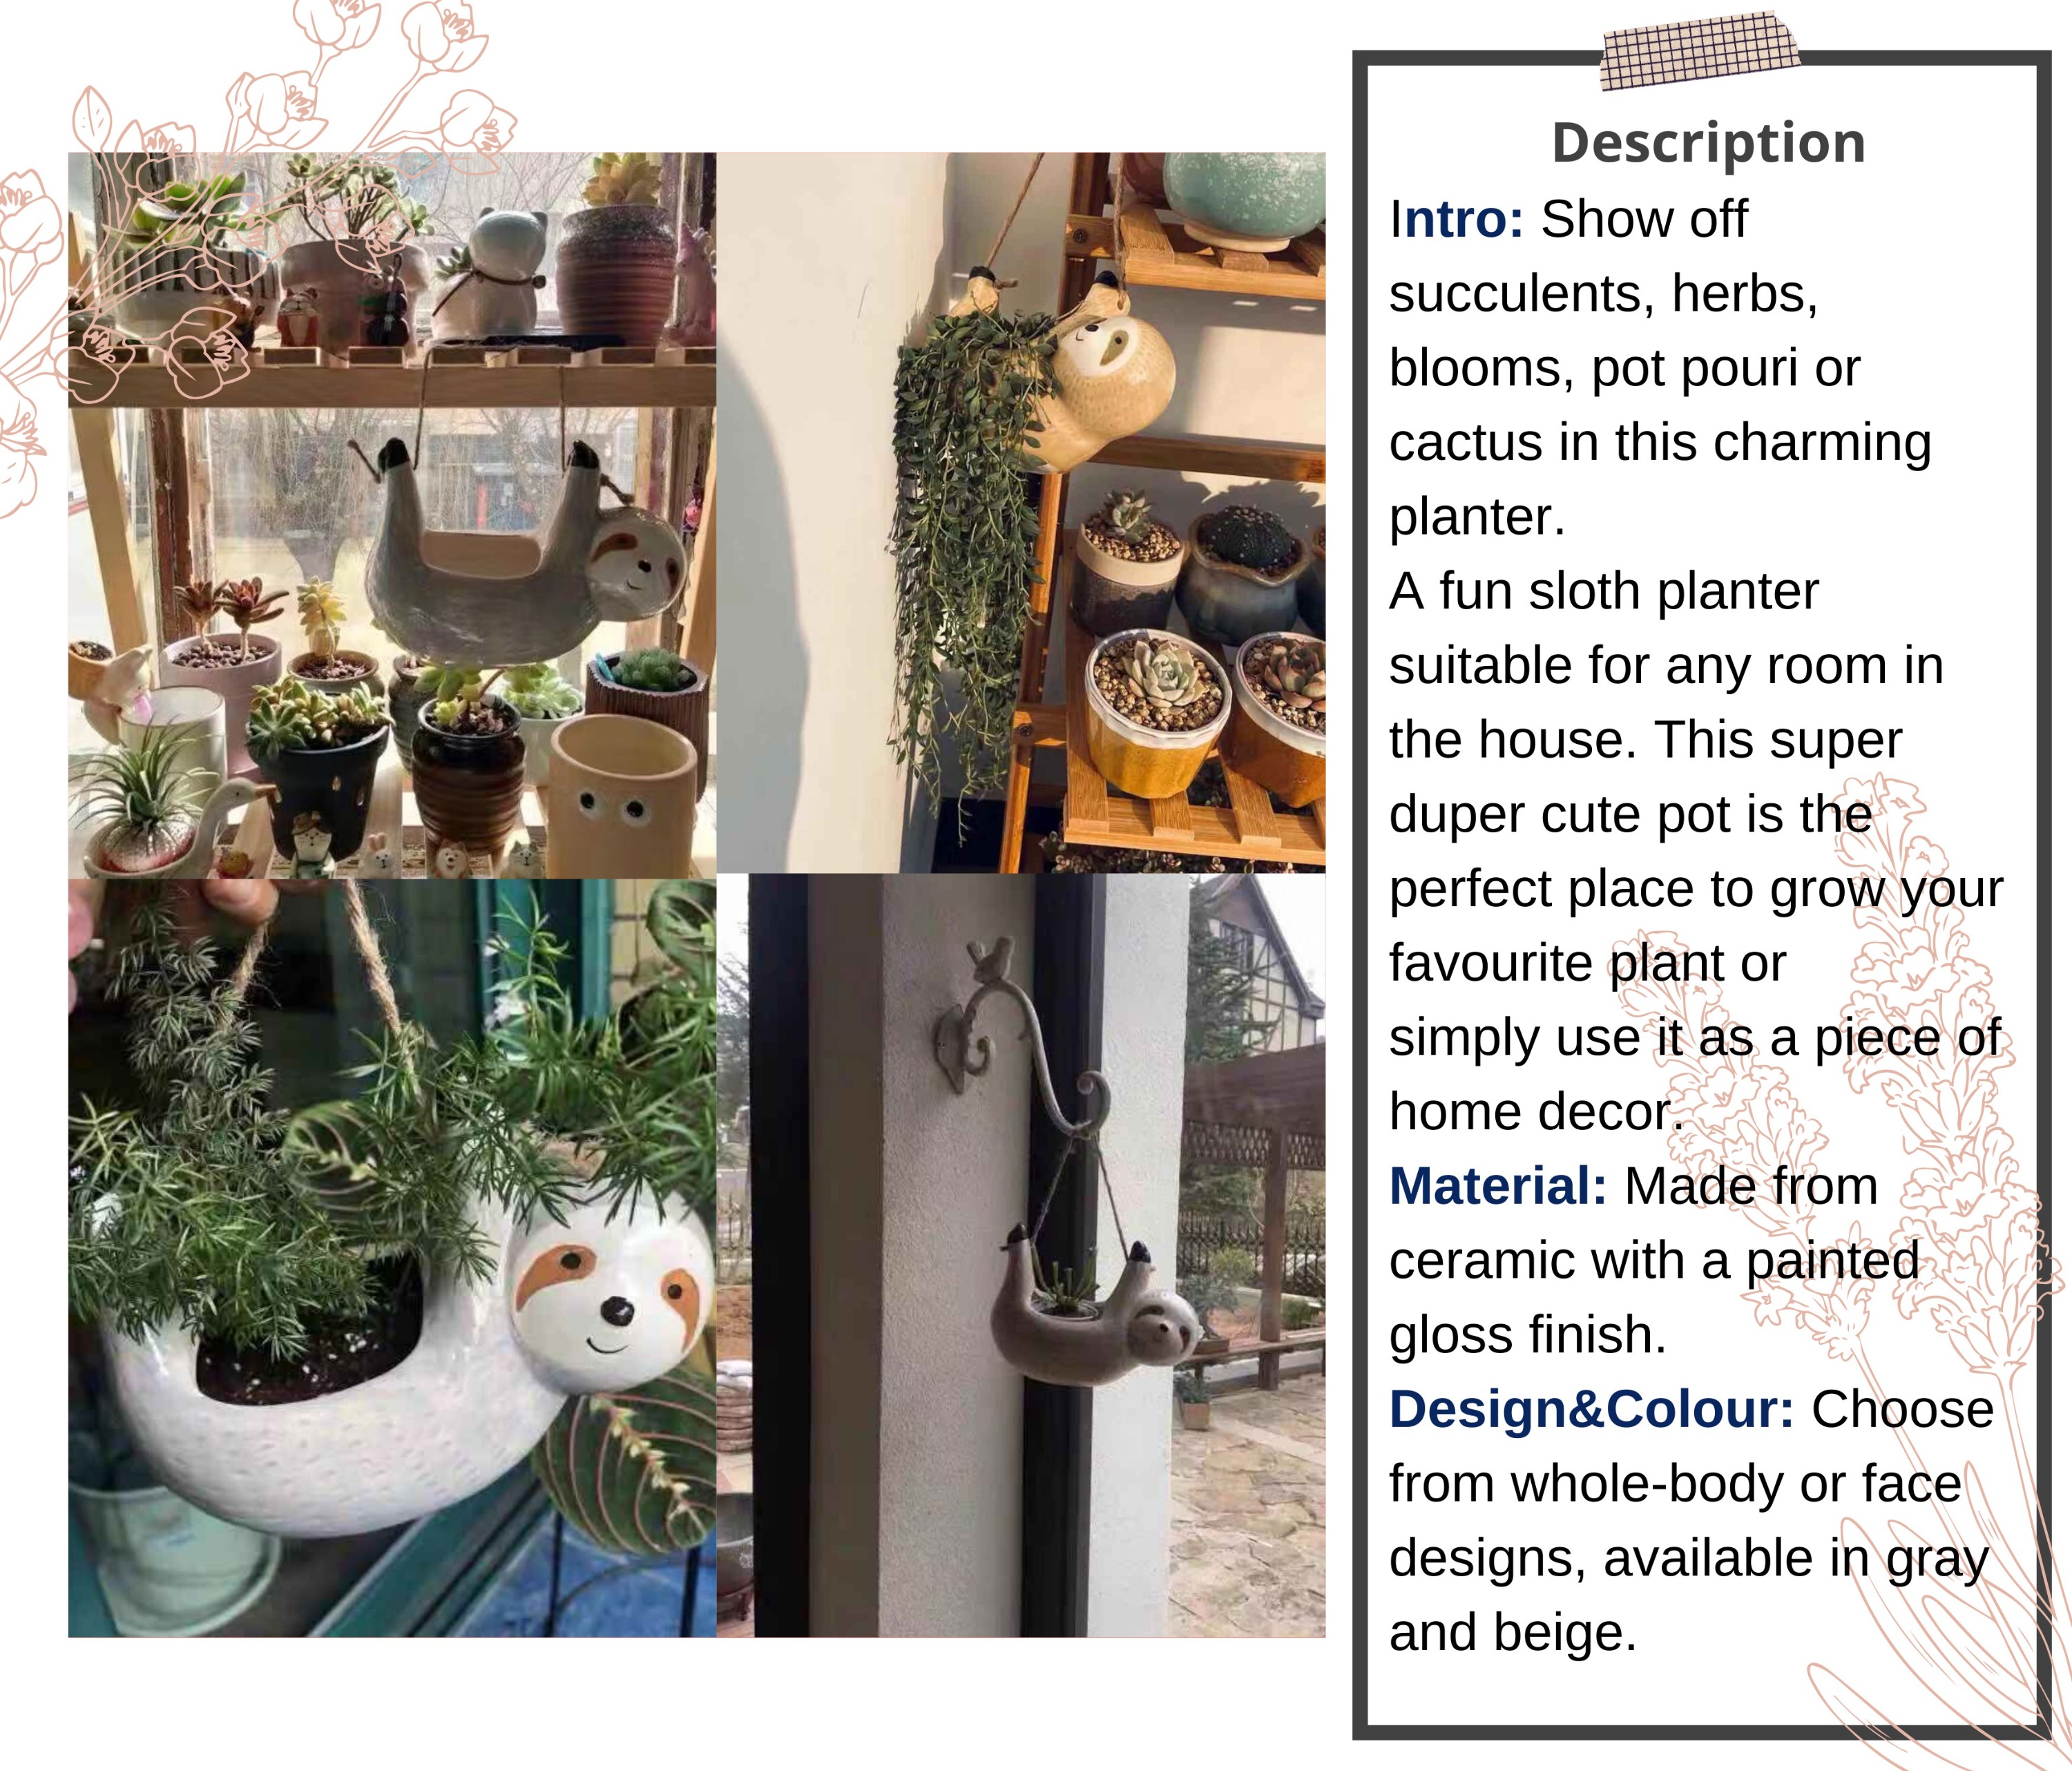Click the sloth hanging on wall hook photo
Screen dimensions: 2072x1771
tap(1021, 1255)
